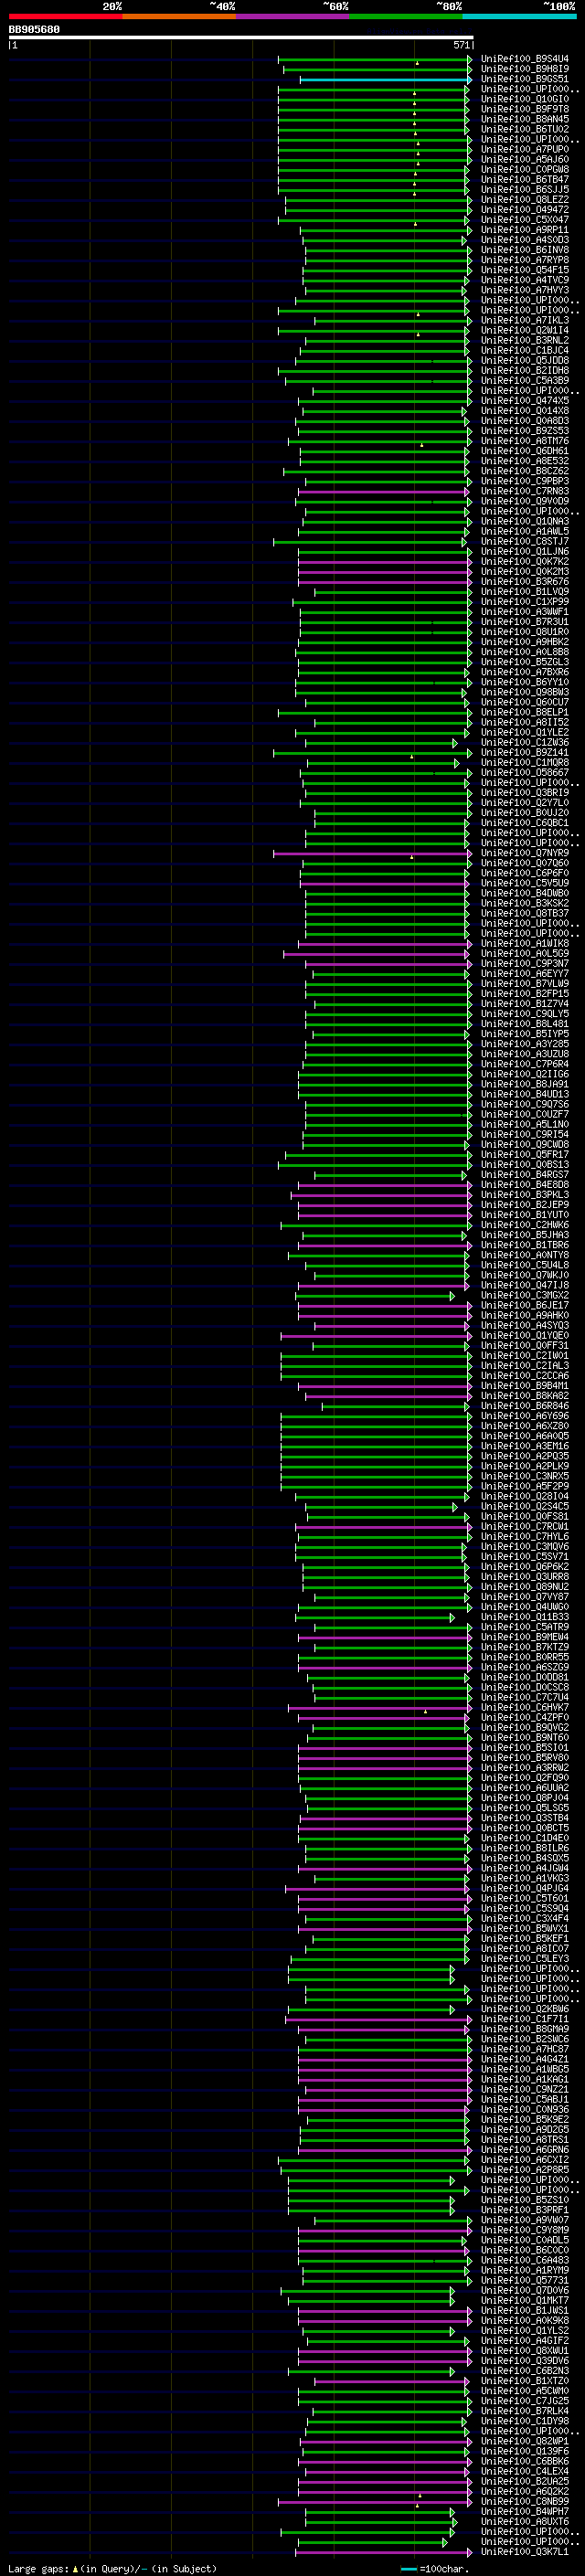
Task: Select hit label UniRef100_Q1QNA3
Action: 524,521
